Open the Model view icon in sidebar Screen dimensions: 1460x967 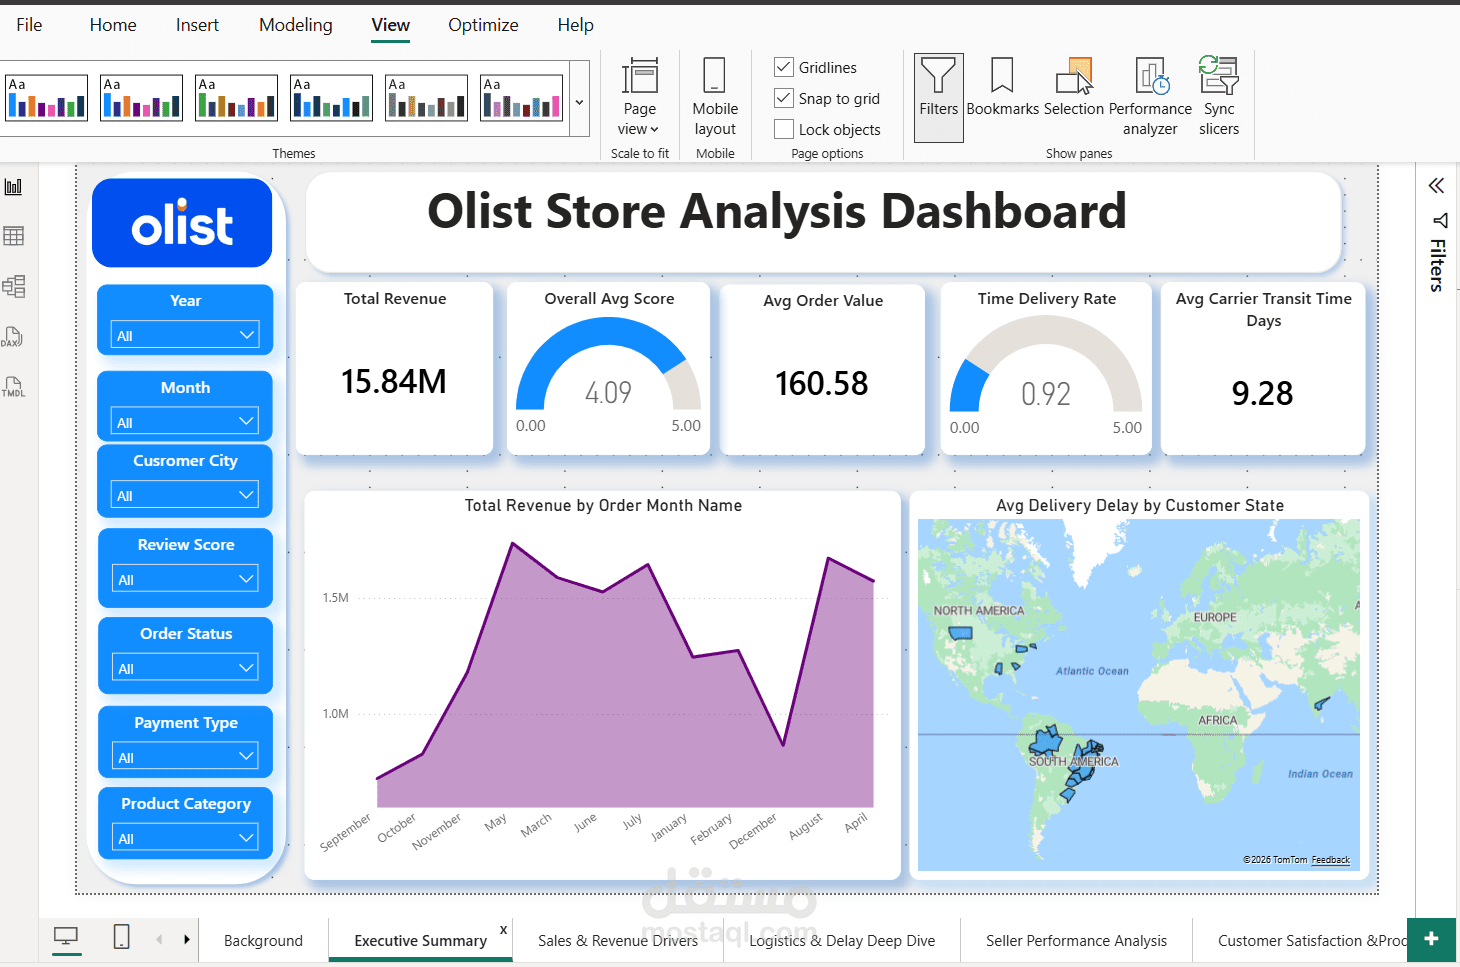[14, 286]
